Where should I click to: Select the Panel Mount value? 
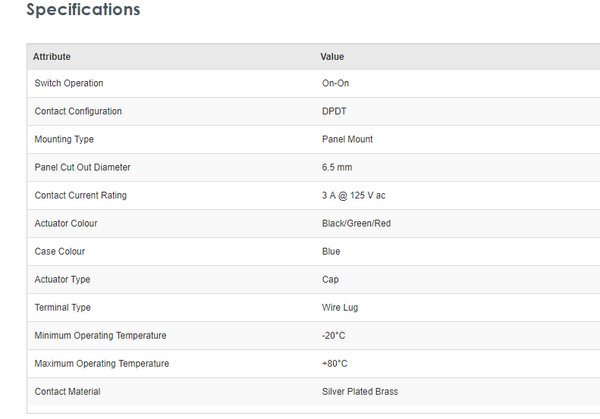(x=347, y=139)
